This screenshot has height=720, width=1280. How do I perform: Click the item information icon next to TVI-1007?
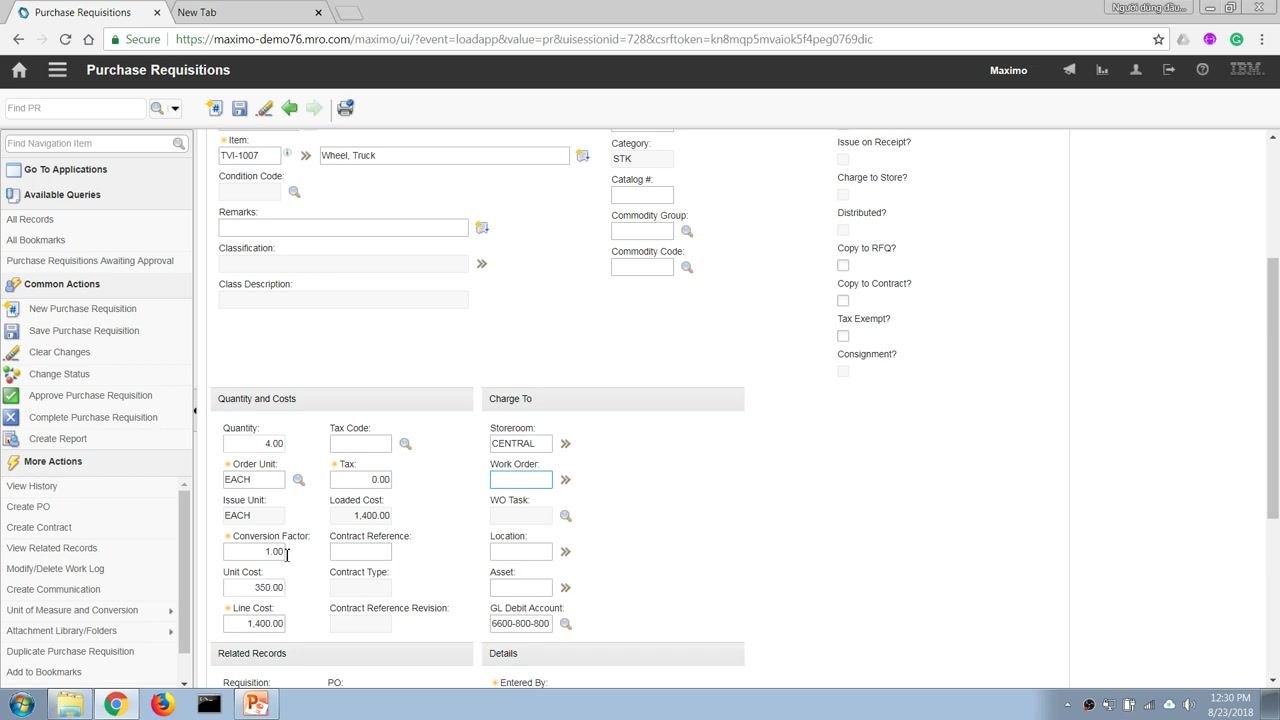[x=287, y=153]
